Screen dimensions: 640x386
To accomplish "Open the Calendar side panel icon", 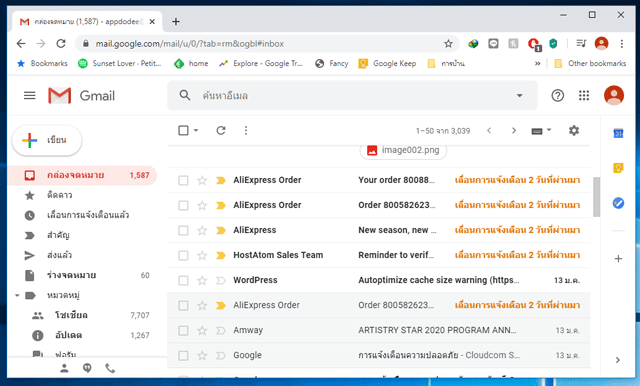I will click(618, 133).
